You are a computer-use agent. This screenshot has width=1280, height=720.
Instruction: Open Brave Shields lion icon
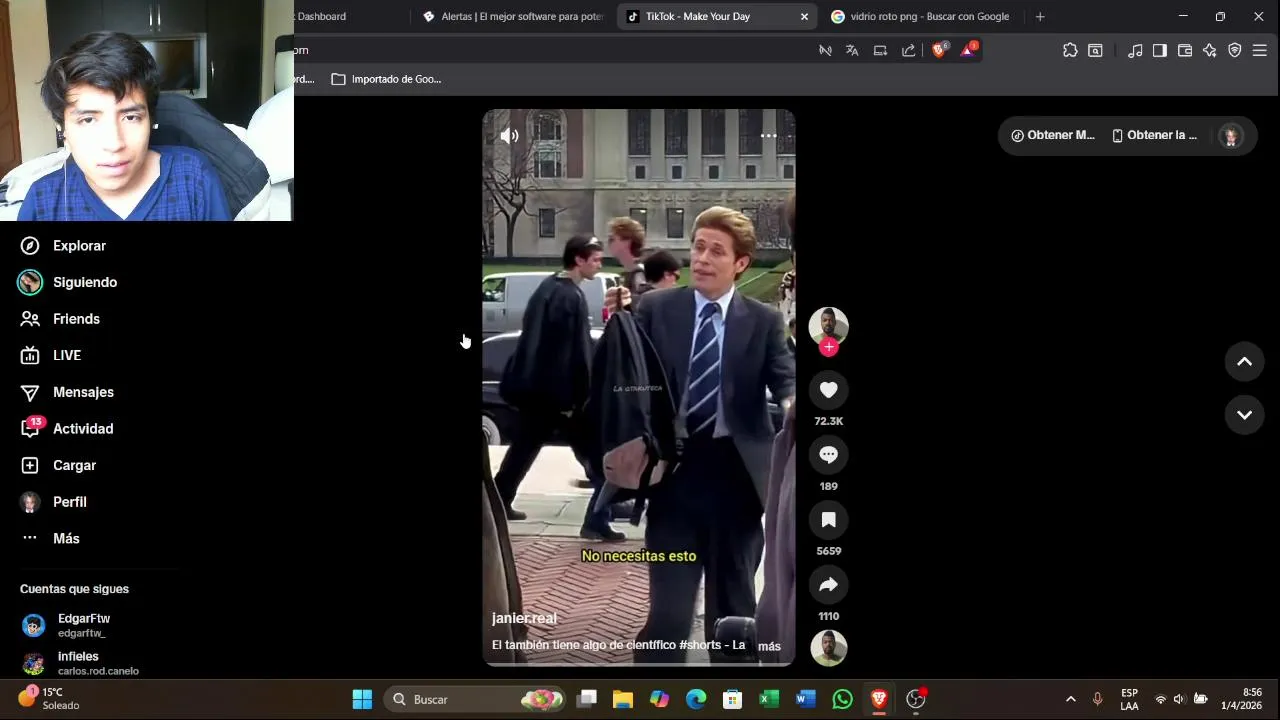939,50
